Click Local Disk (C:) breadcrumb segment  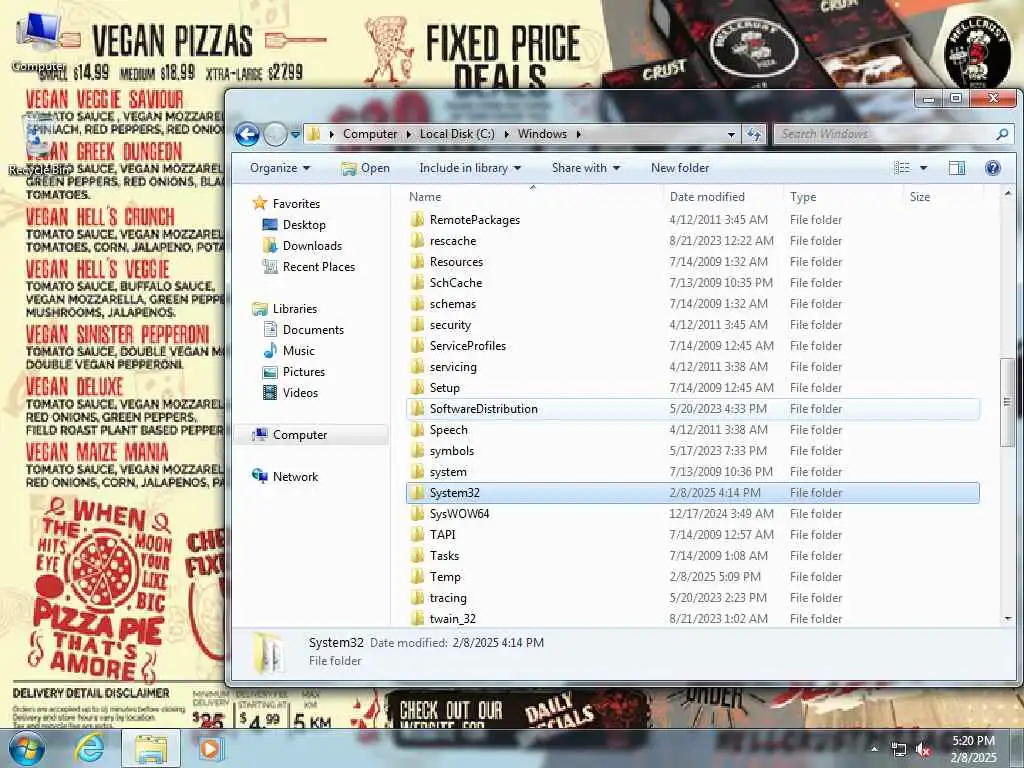457,134
